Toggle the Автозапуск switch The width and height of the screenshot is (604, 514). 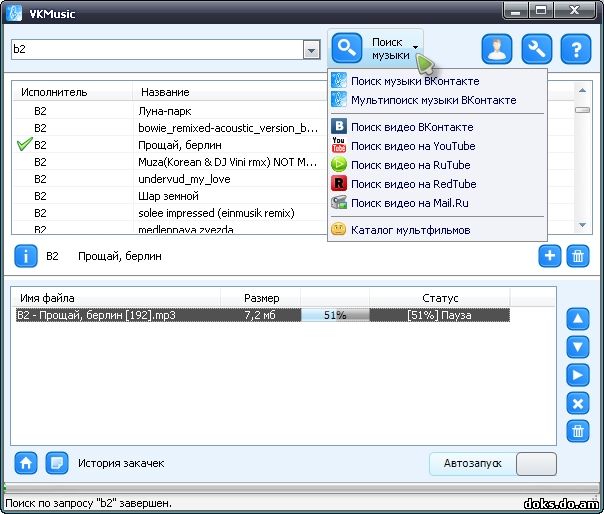(x=536, y=464)
